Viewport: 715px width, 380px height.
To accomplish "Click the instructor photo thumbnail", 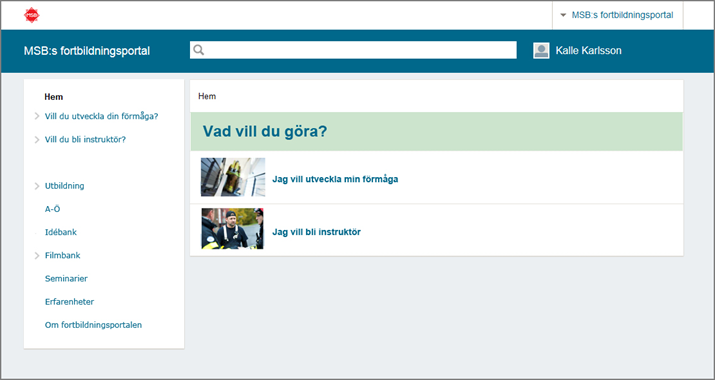I will [x=233, y=229].
